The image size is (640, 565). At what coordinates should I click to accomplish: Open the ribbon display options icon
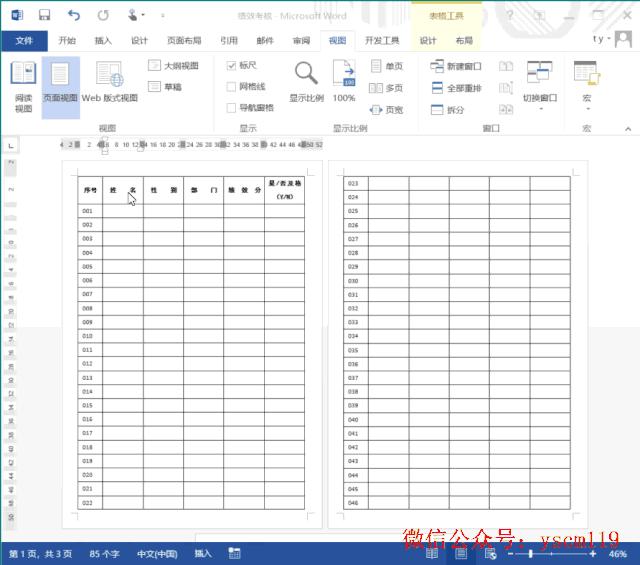coord(539,16)
